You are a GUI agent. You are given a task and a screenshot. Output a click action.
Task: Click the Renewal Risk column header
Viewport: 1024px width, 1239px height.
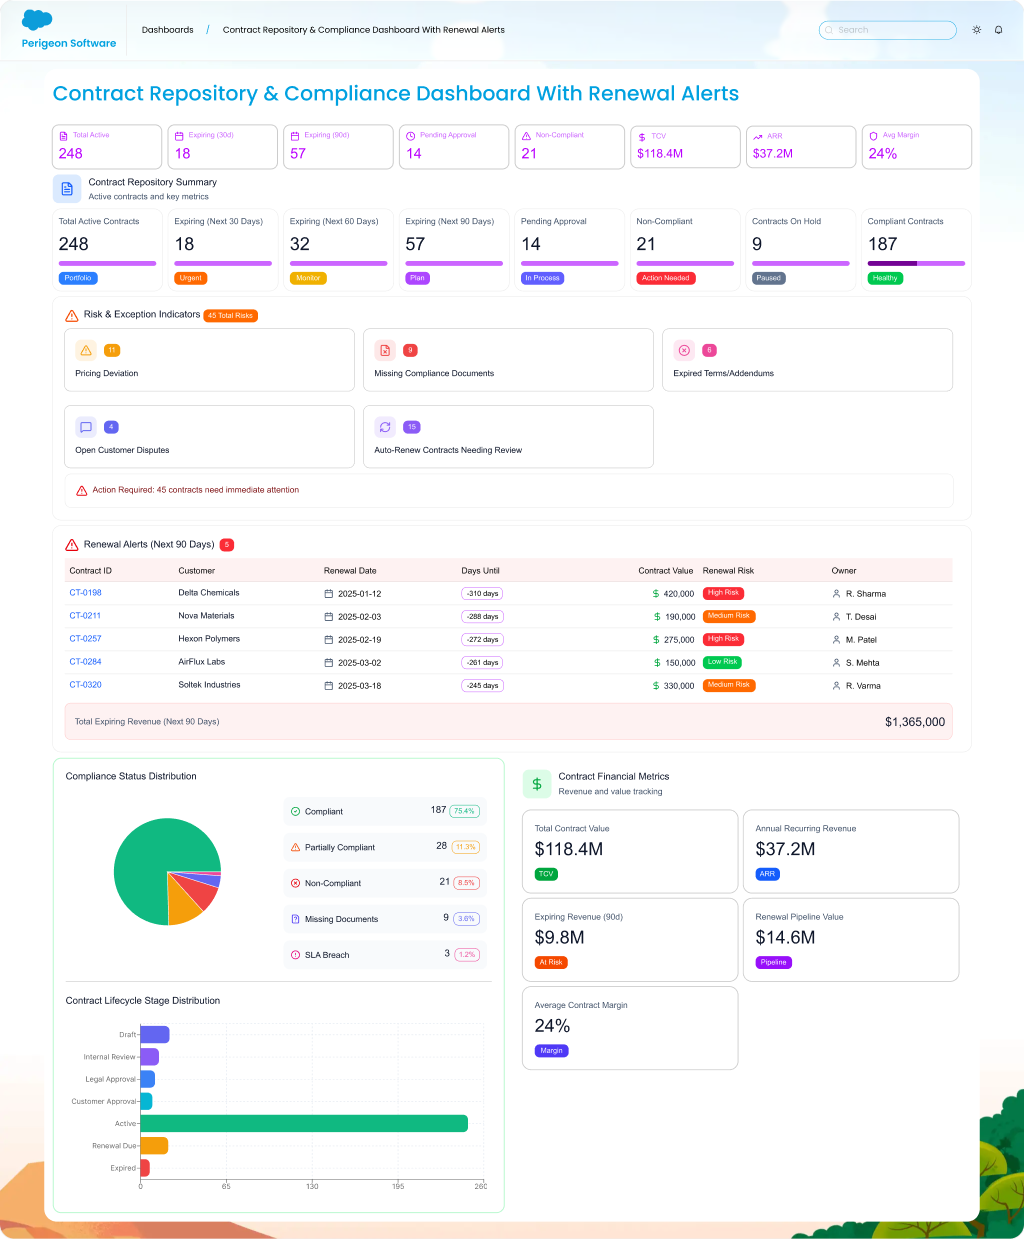(728, 571)
